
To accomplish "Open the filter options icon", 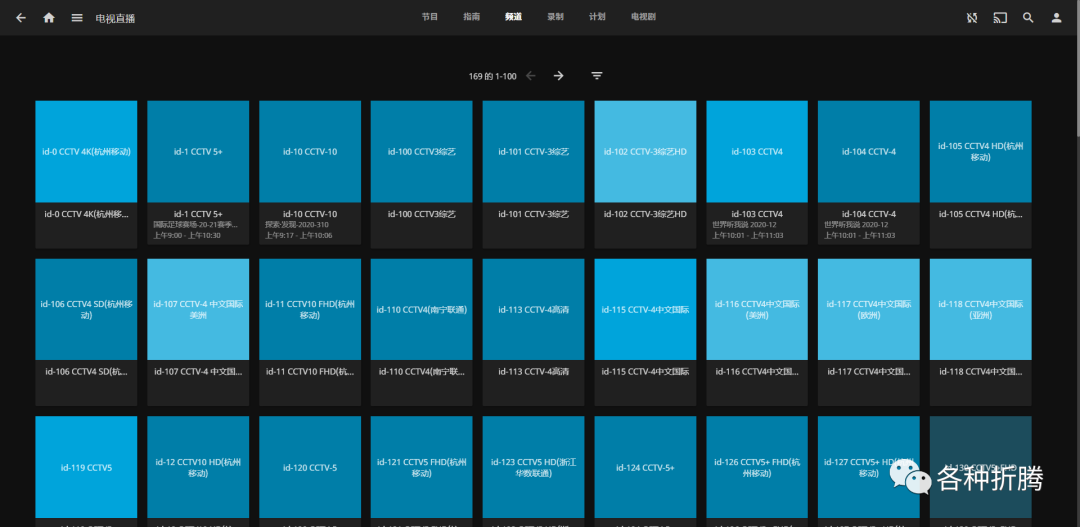I will pos(597,76).
